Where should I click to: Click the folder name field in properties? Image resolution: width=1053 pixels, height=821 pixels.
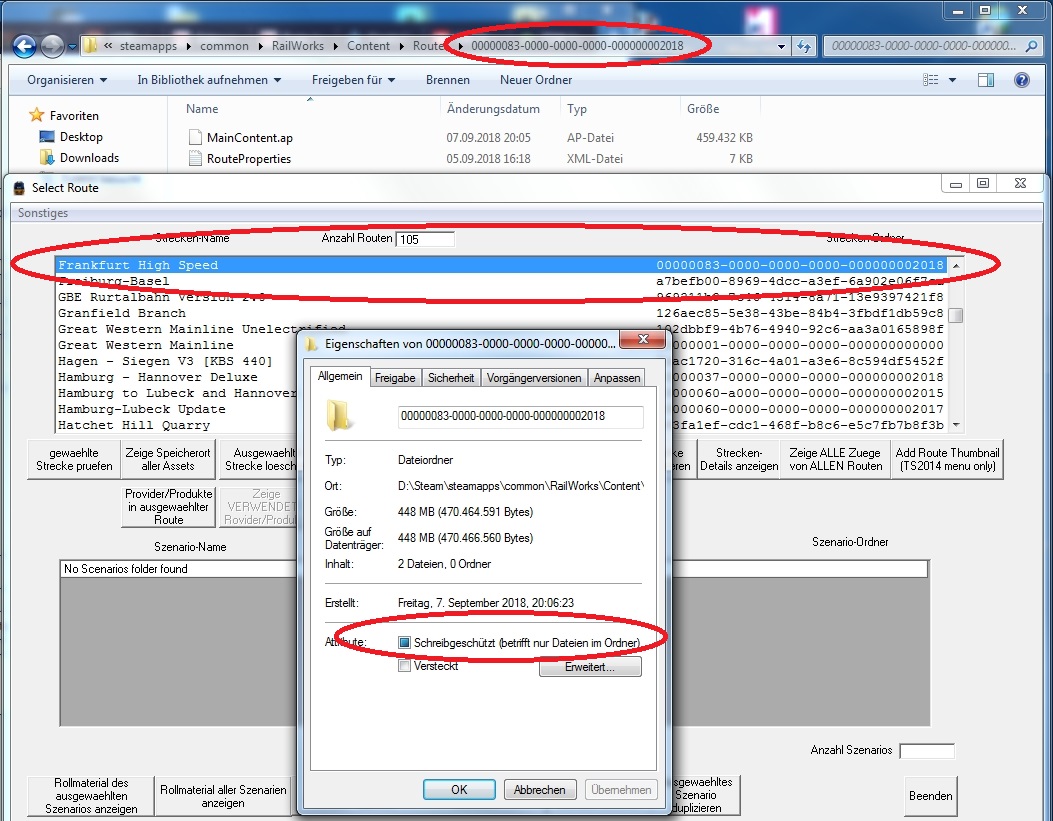click(520, 416)
